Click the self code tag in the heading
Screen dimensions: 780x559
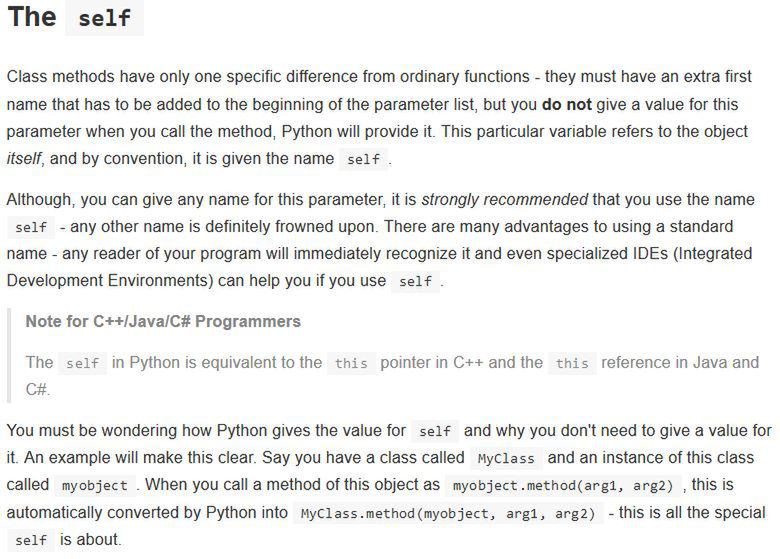[104, 18]
